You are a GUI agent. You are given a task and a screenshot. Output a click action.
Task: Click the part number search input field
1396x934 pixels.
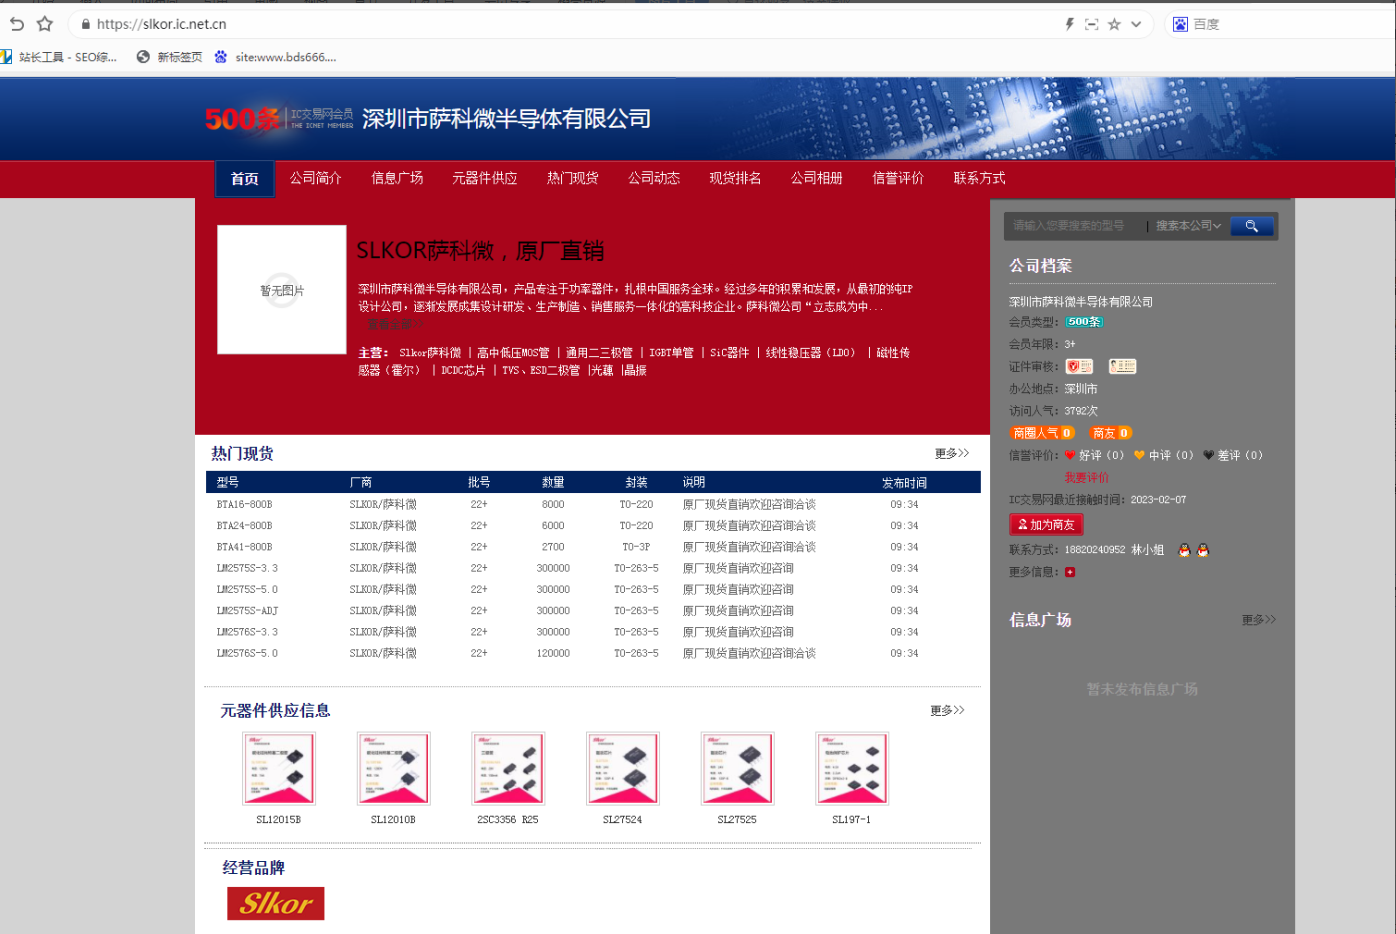1075,226
